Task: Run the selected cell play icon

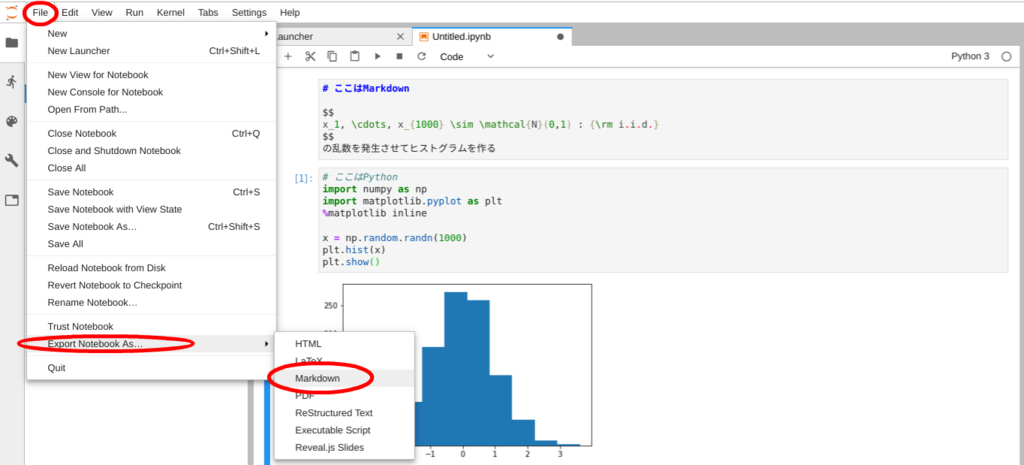Action: [x=377, y=56]
